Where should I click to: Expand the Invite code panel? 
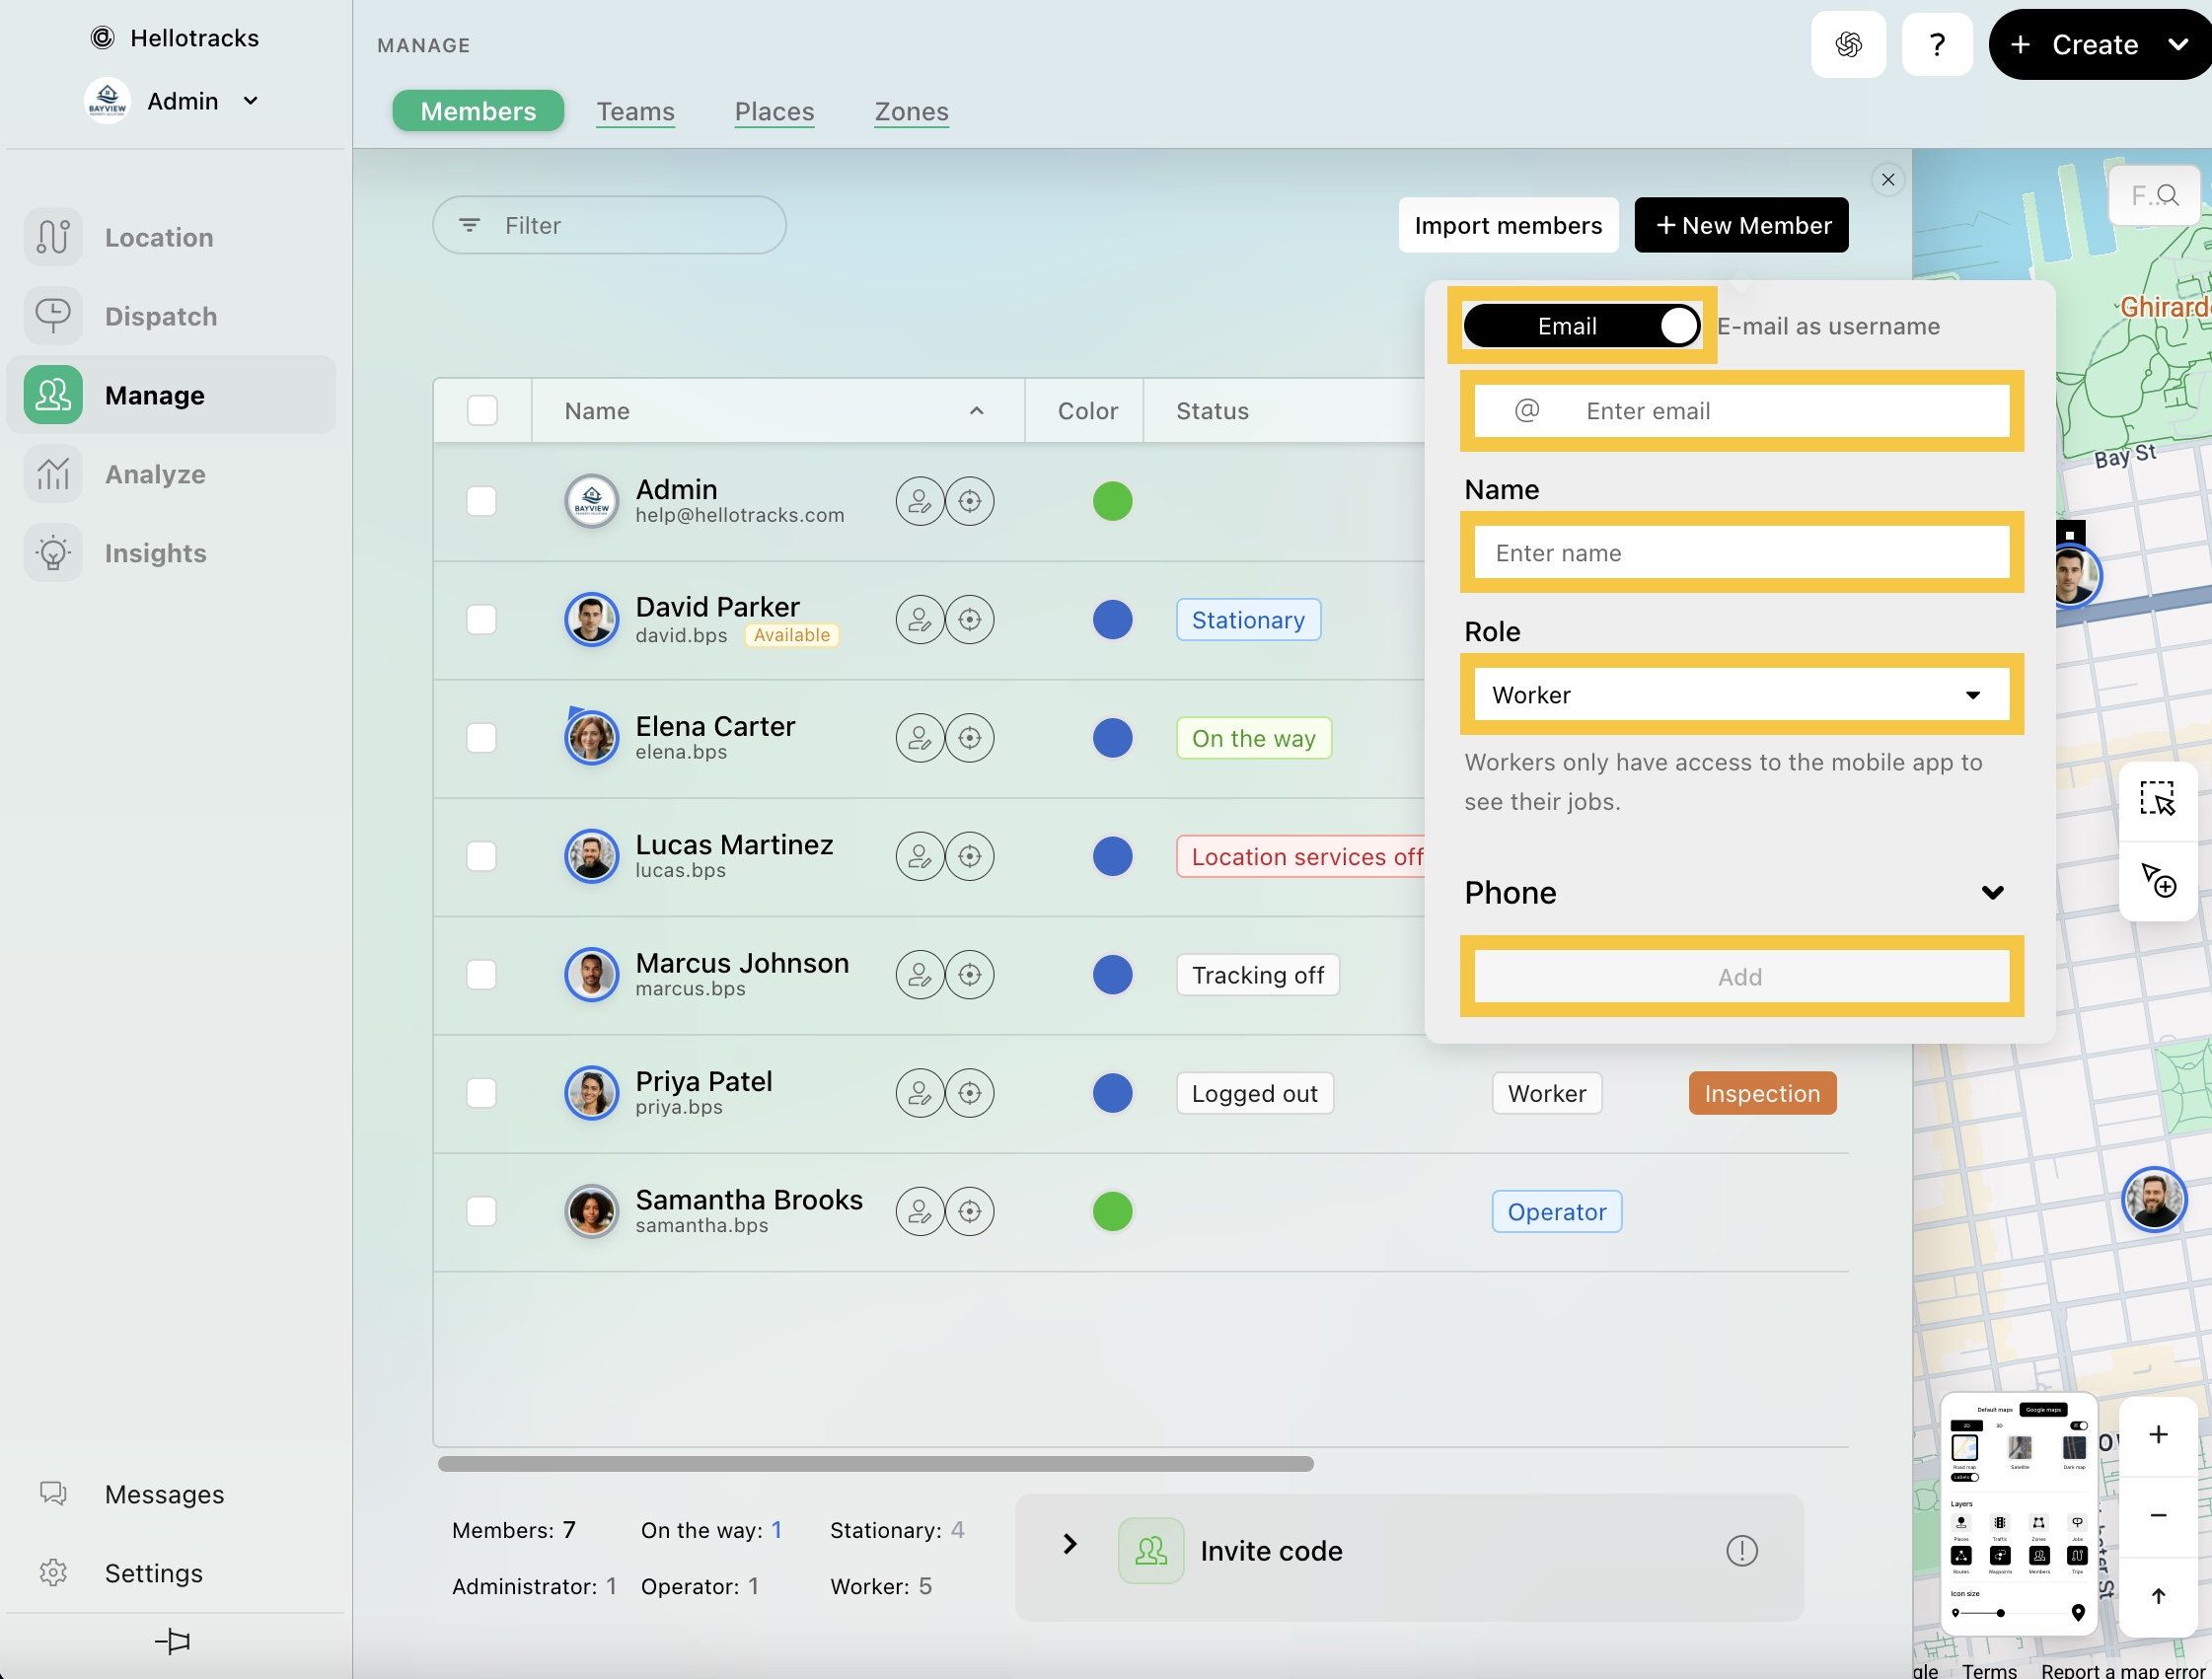pyautogui.click(x=1069, y=1544)
